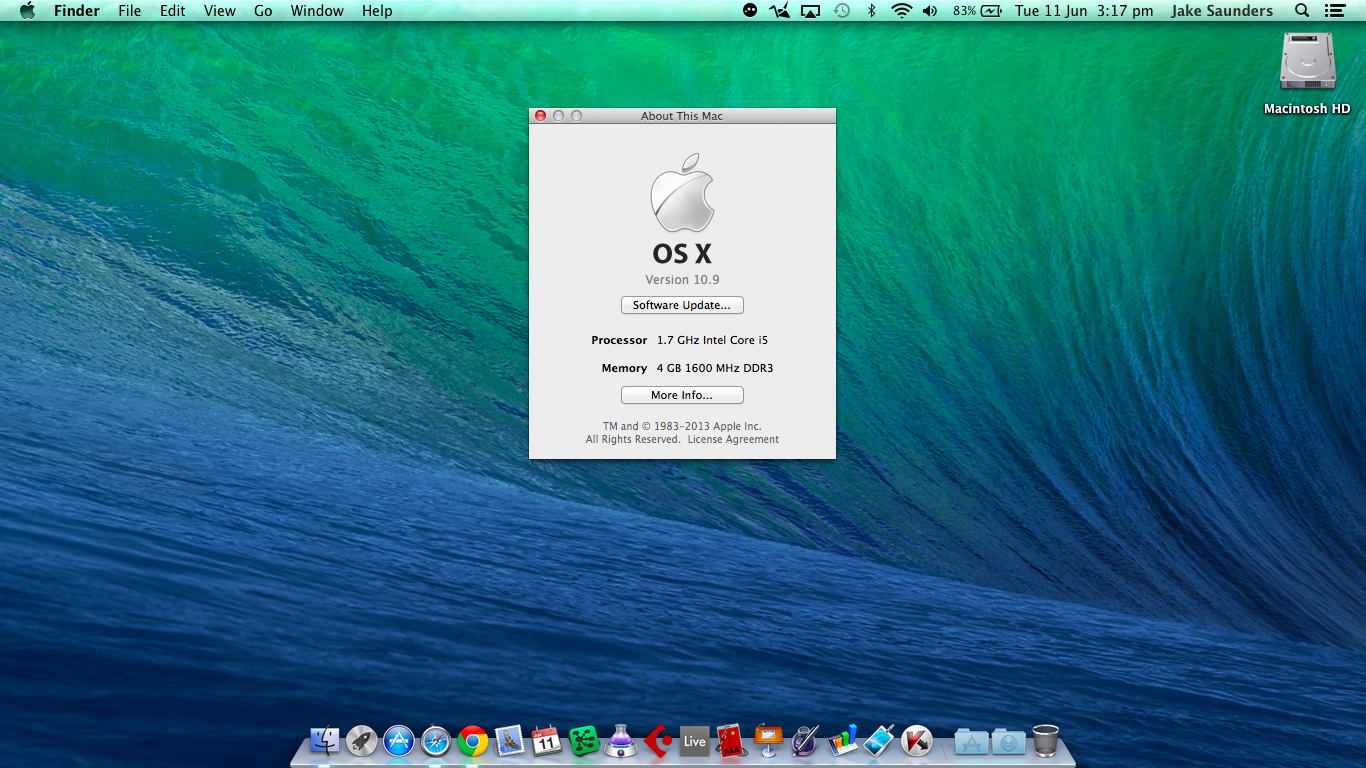Screen dimensions: 1366x768
Task: Launch Kaspersky from the Dock
Action: tap(917, 741)
